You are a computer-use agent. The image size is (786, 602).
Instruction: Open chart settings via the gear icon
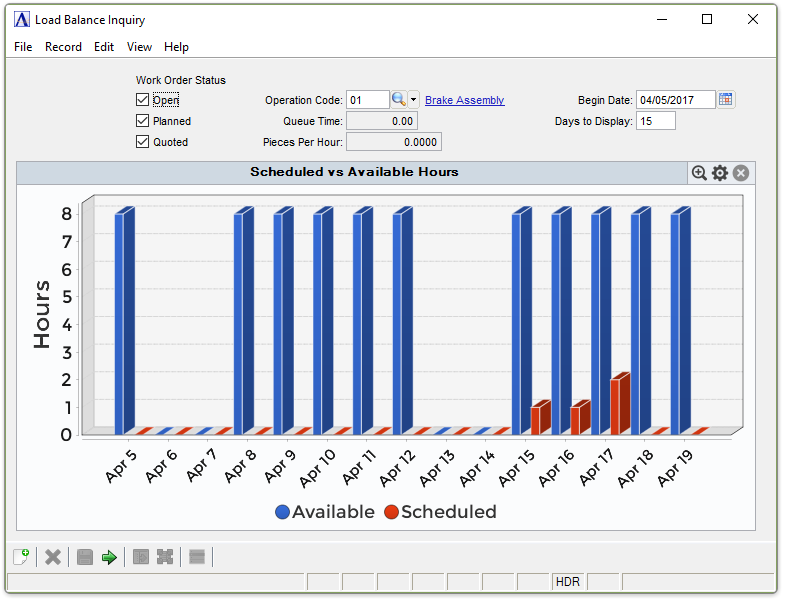coord(720,173)
